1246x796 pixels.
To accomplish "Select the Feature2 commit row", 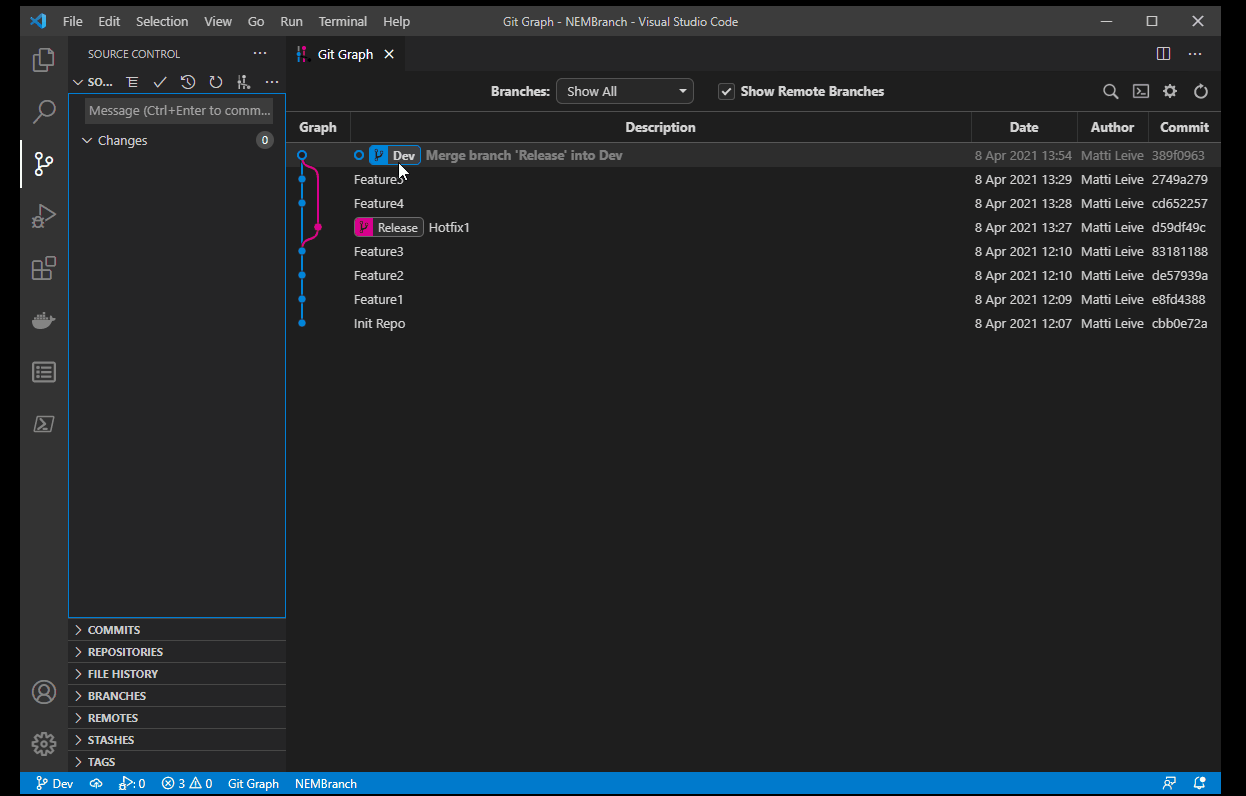I will coord(753,275).
